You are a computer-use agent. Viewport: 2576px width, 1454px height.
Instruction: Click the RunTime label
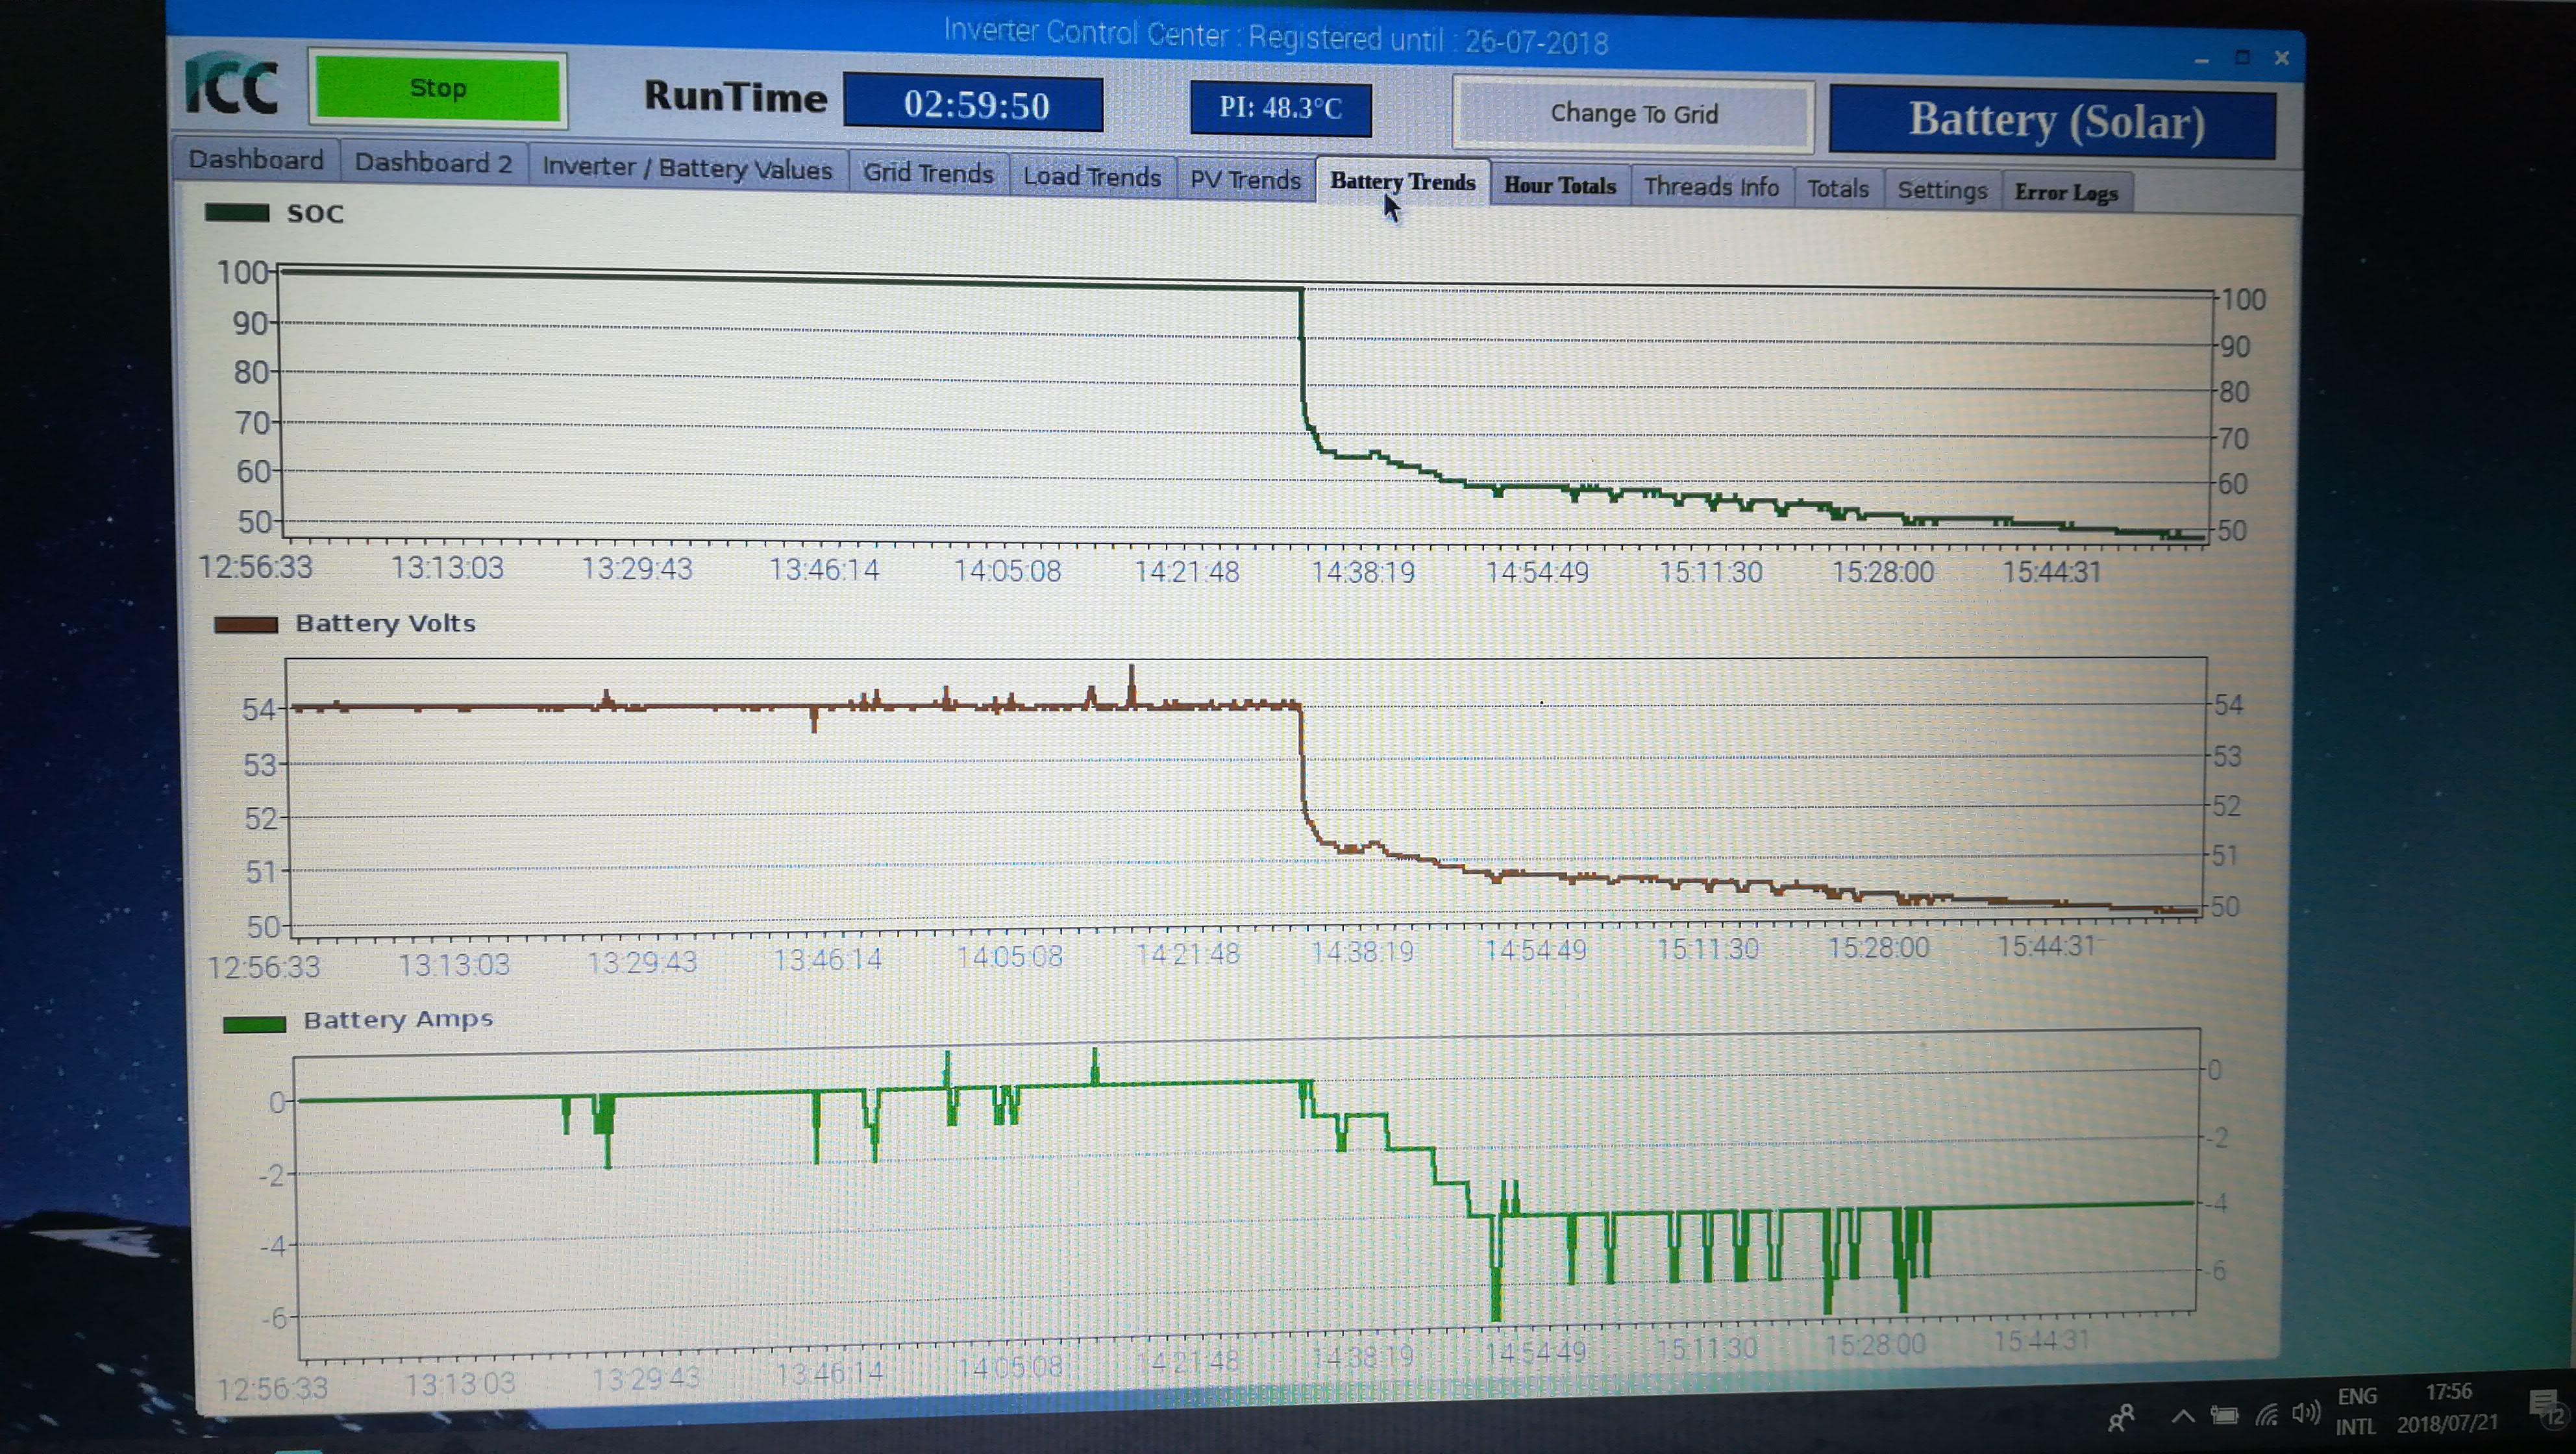[736, 97]
